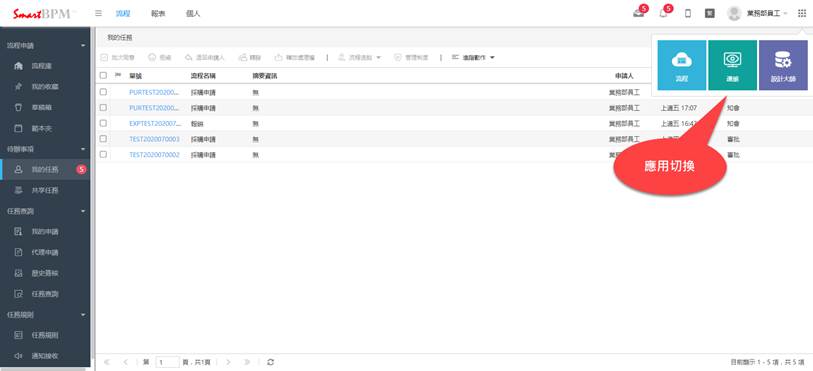Tick the select-all checkbox in table header
813x371 pixels.
click(103, 76)
